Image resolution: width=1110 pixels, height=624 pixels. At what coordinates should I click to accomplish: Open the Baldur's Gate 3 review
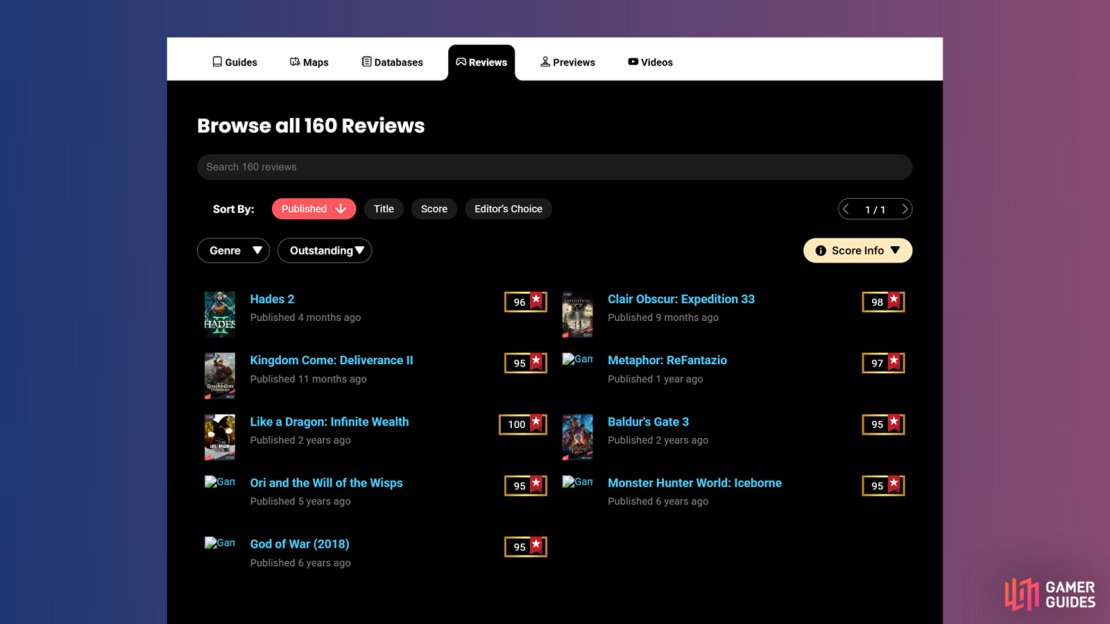(x=648, y=421)
